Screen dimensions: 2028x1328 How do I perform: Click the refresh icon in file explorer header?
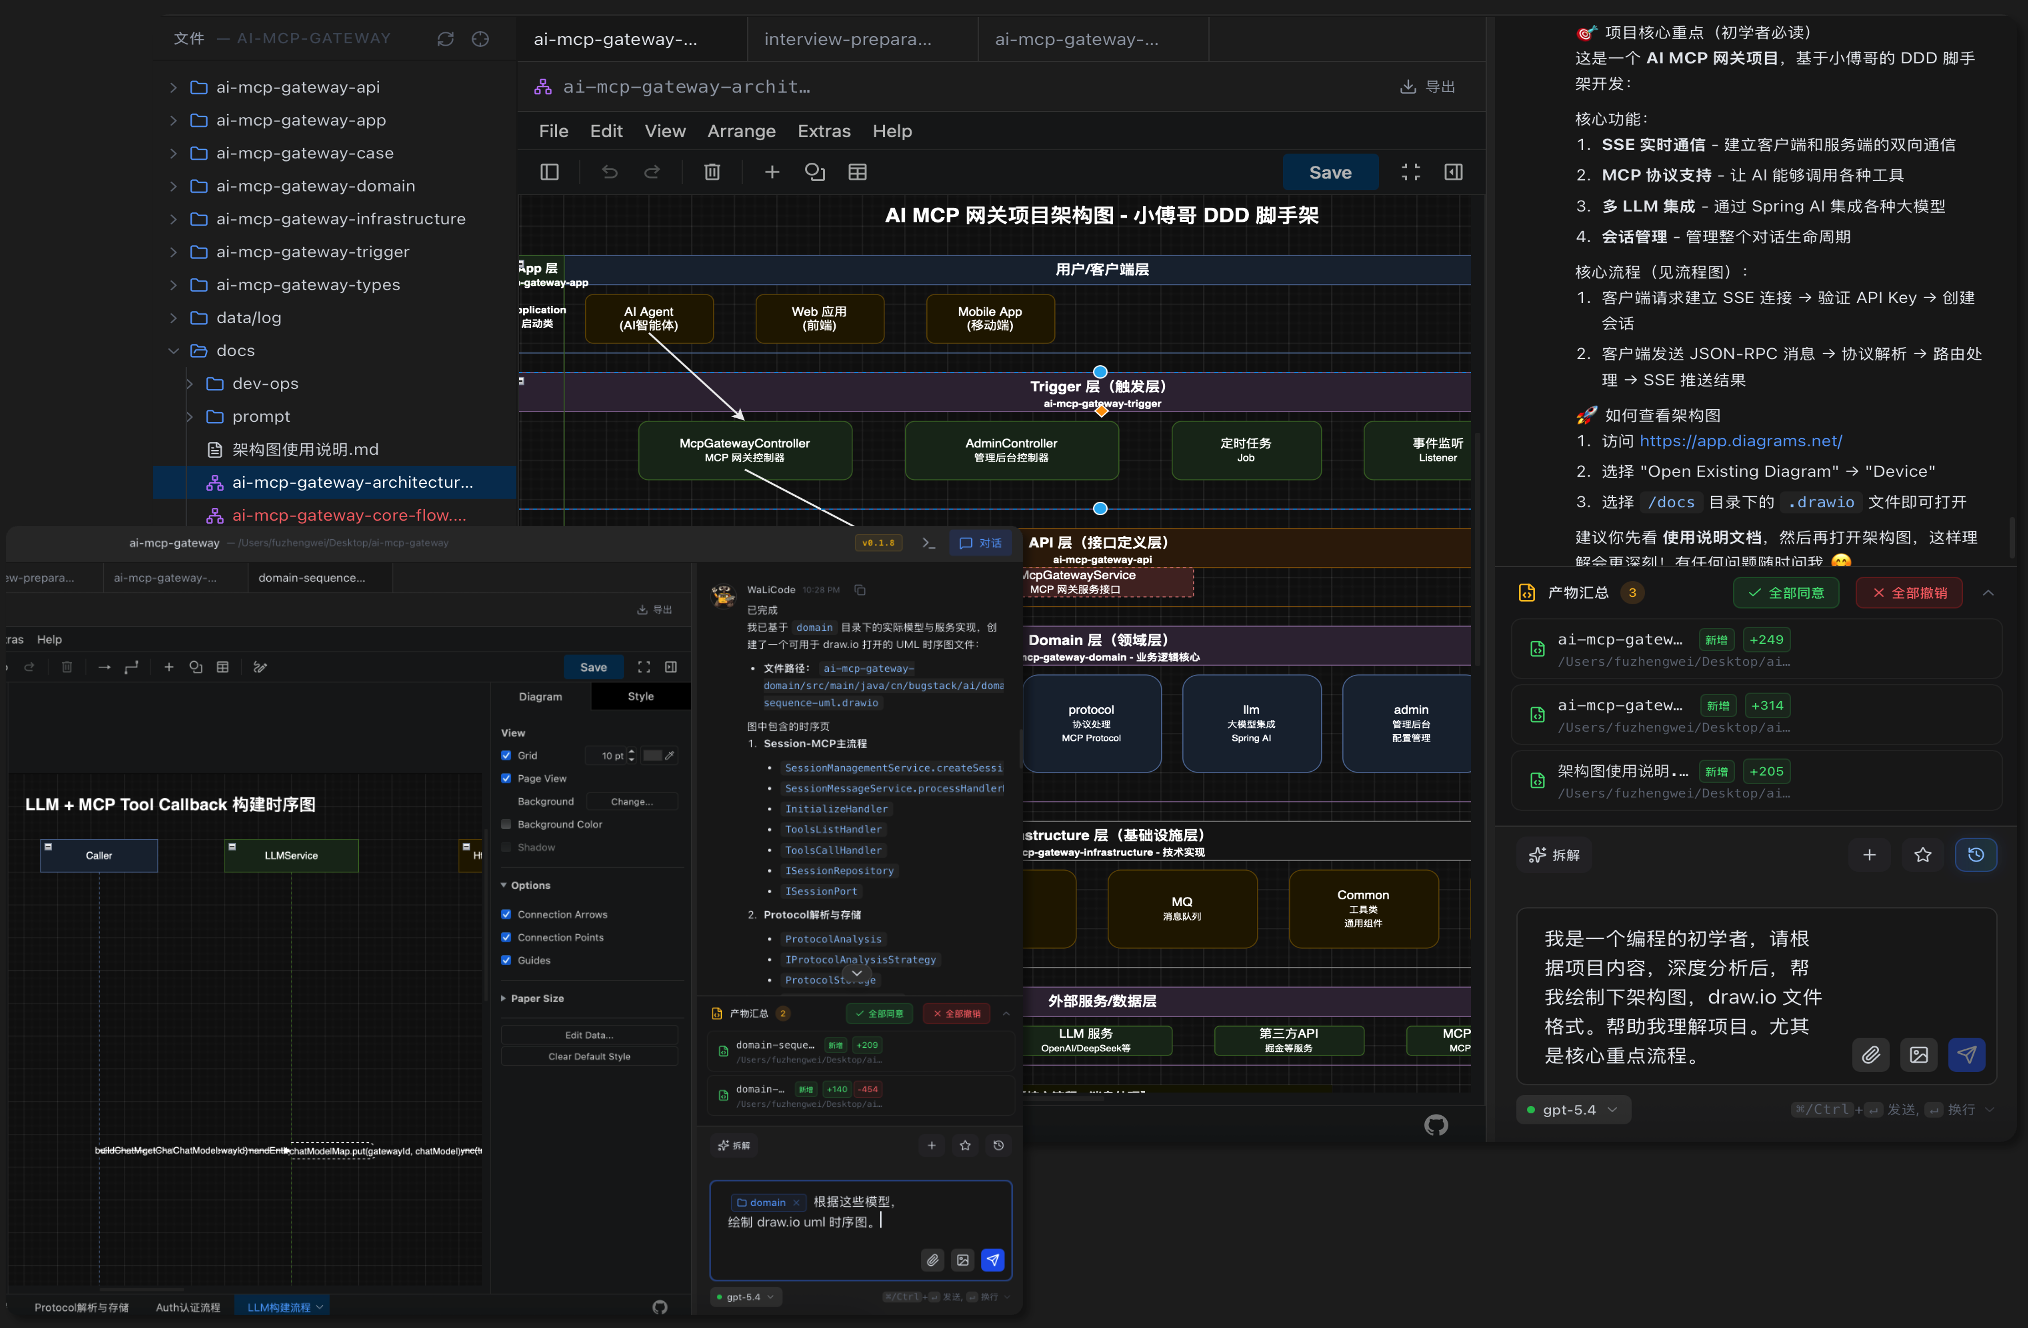coord(445,39)
